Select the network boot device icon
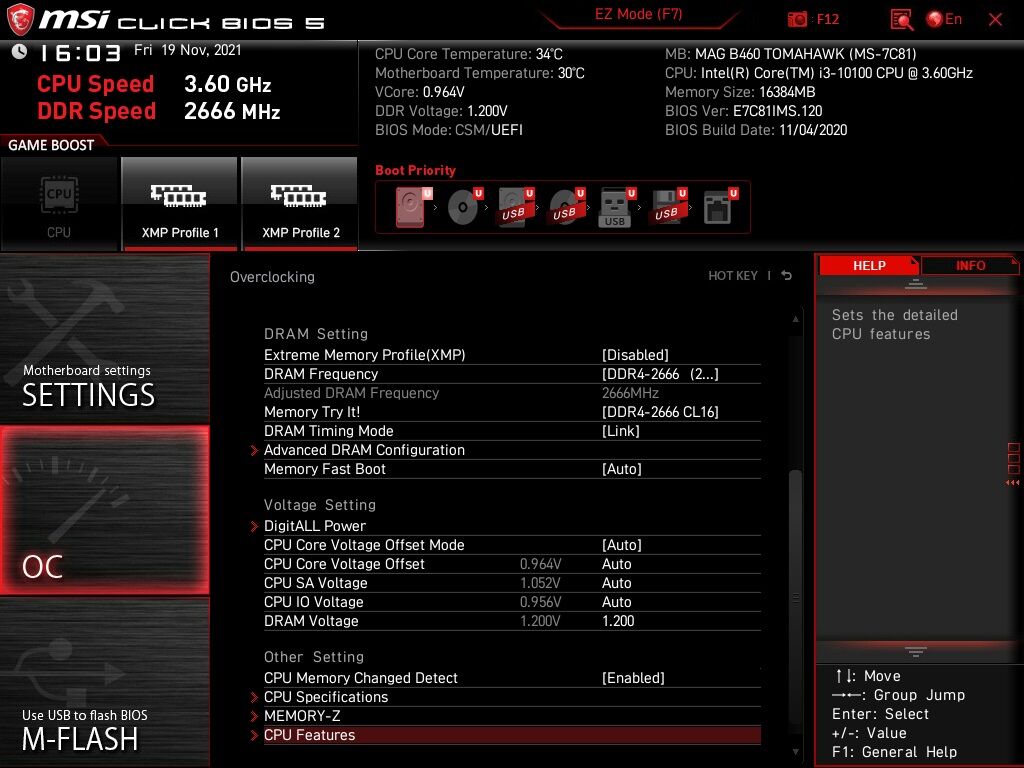This screenshot has height=768, width=1024. pos(720,207)
